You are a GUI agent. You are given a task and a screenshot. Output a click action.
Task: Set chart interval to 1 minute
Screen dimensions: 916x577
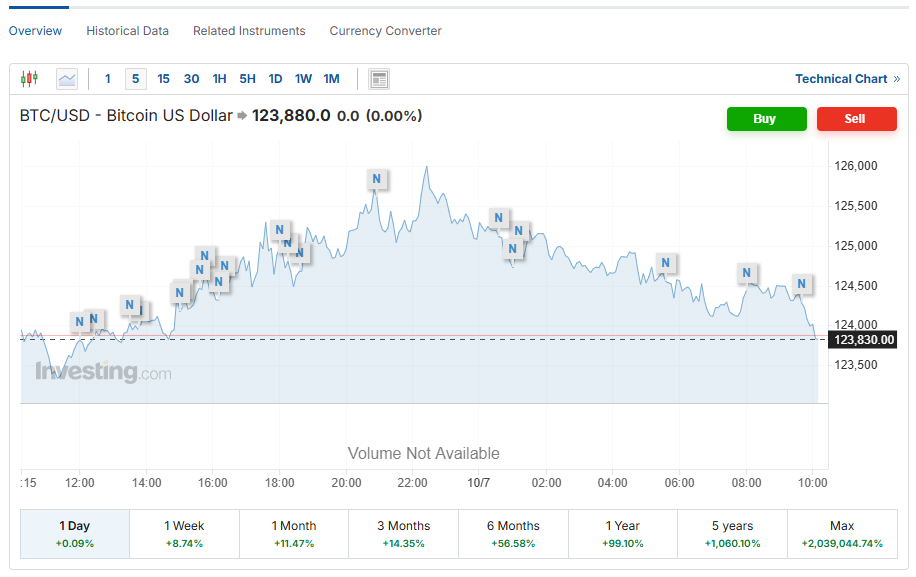tap(108, 79)
